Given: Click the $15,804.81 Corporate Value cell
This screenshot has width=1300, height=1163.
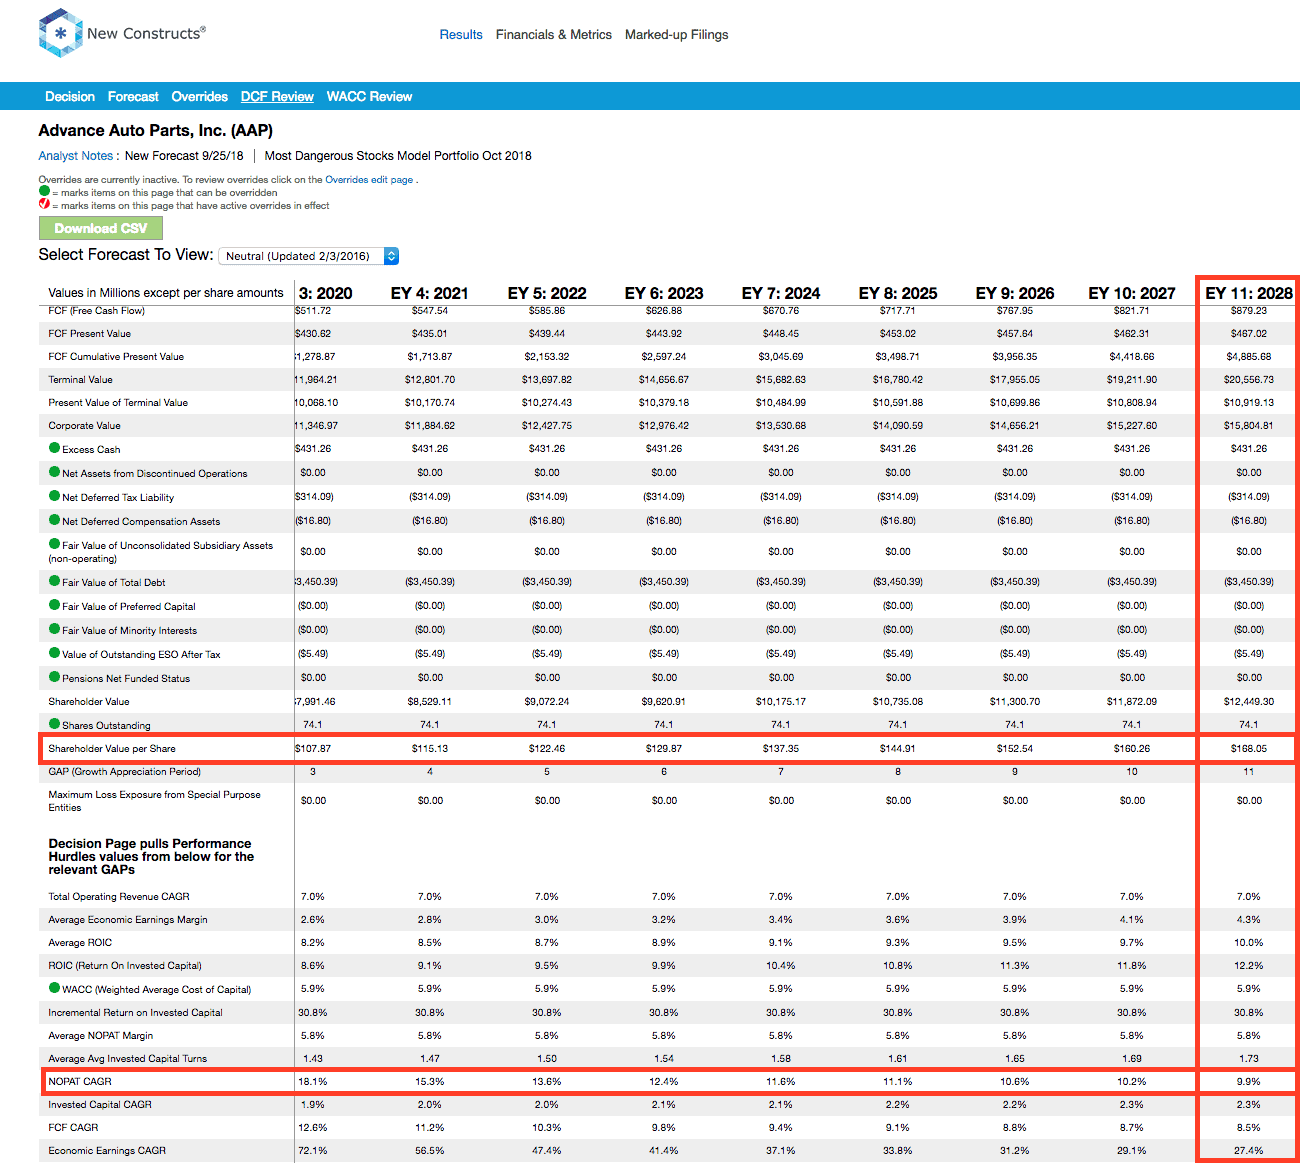Looking at the screenshot, I should point(1249,425).
